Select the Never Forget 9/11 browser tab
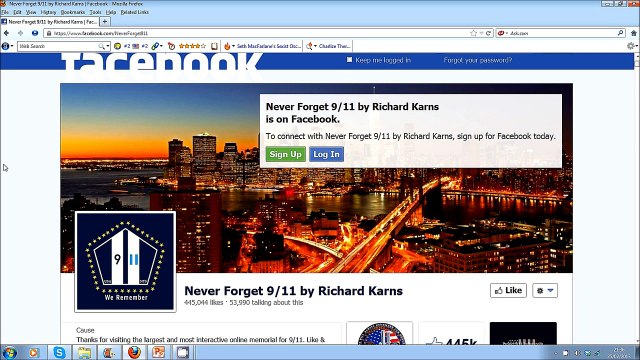This screenshot has height=360, width=640. click(49, 21)
